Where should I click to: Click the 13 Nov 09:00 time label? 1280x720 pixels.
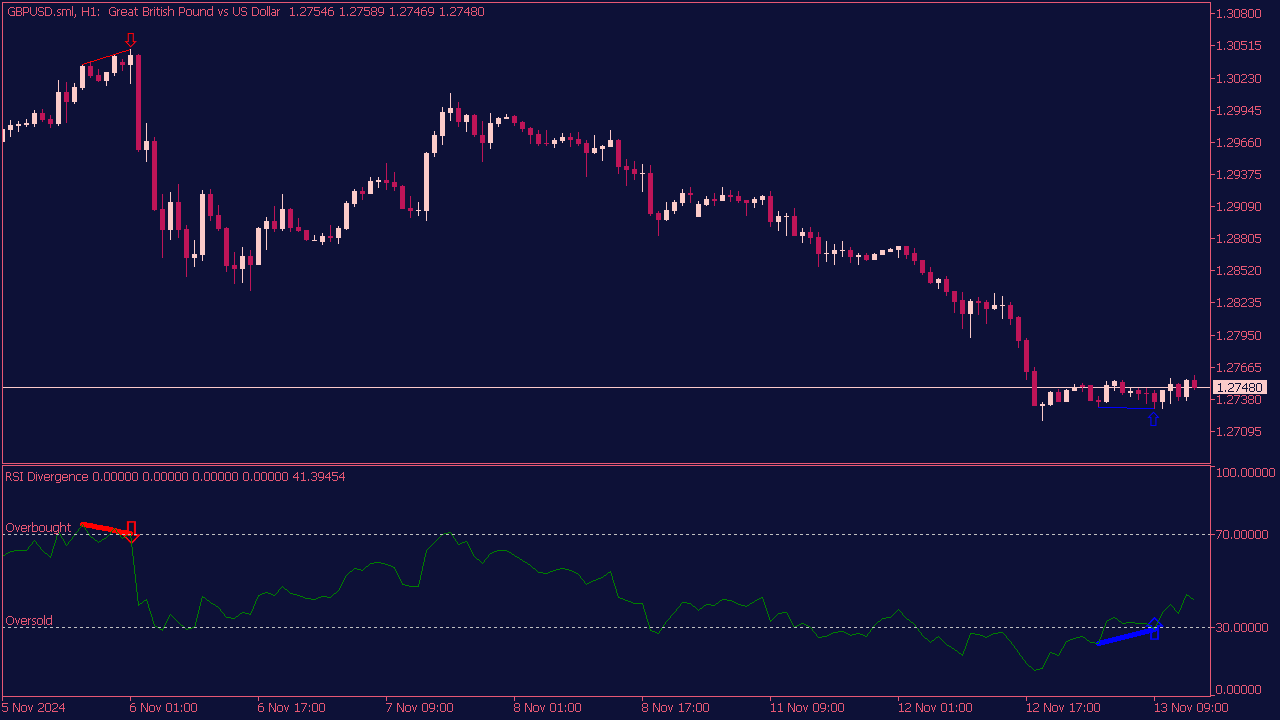1191,708
